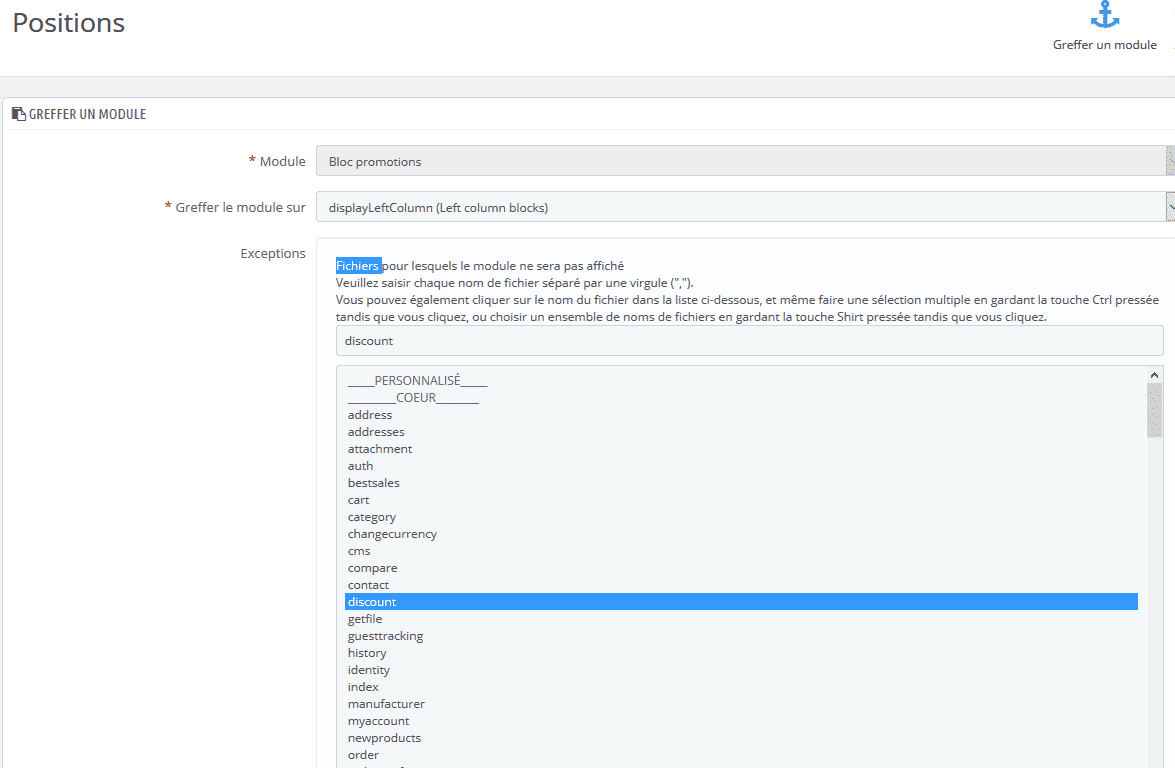Click the file list scrollbar thumb
The width and height of the screenshot is (1175, 768).
[x=1154, y=410]
